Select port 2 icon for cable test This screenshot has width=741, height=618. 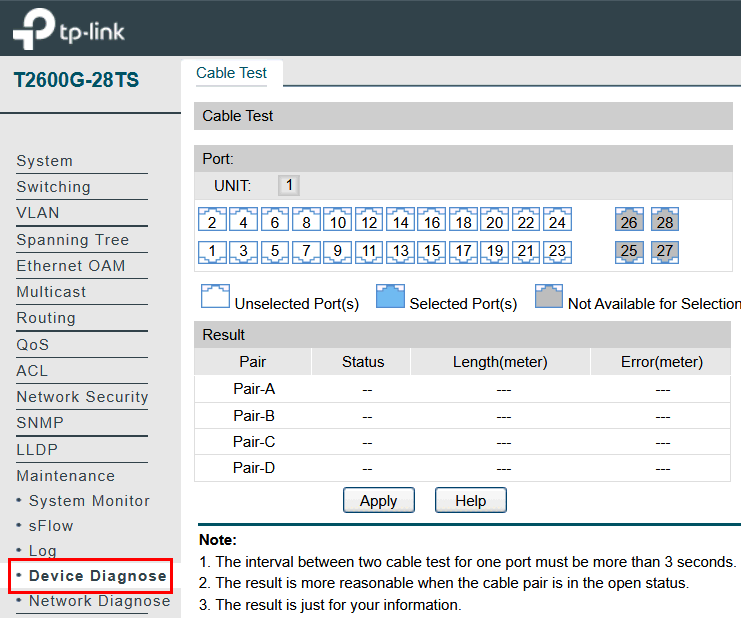213,221
